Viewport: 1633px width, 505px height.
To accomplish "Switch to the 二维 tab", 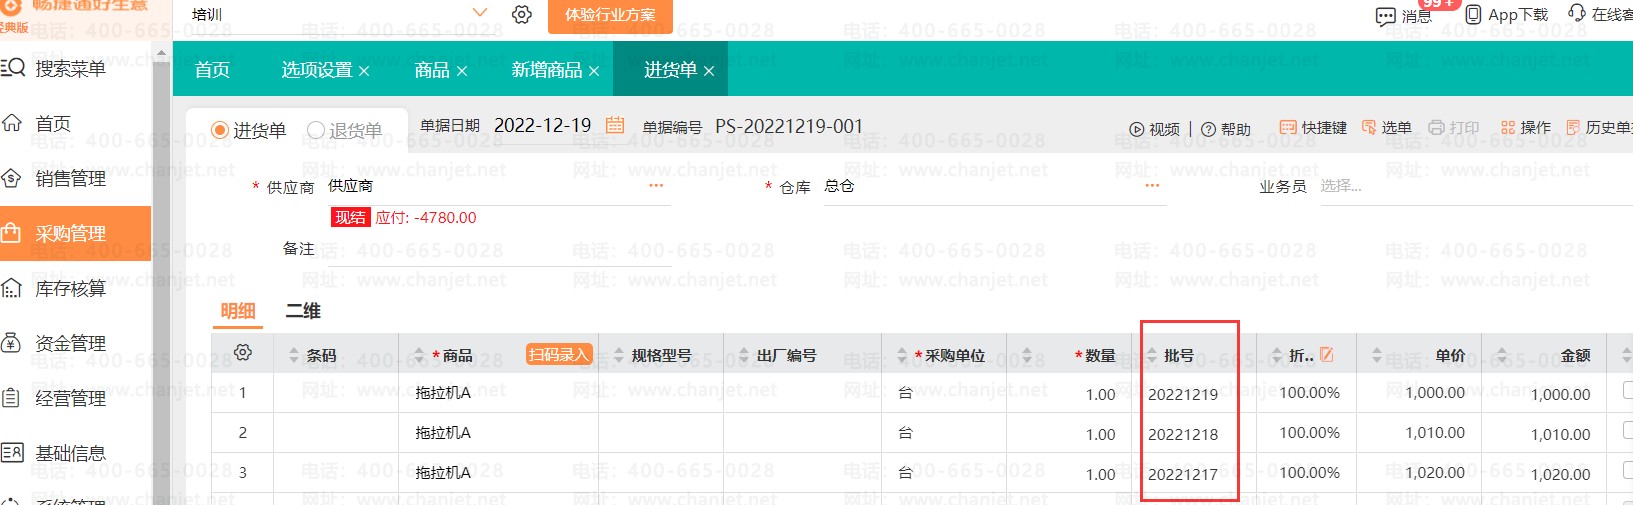I will (303, 311).
